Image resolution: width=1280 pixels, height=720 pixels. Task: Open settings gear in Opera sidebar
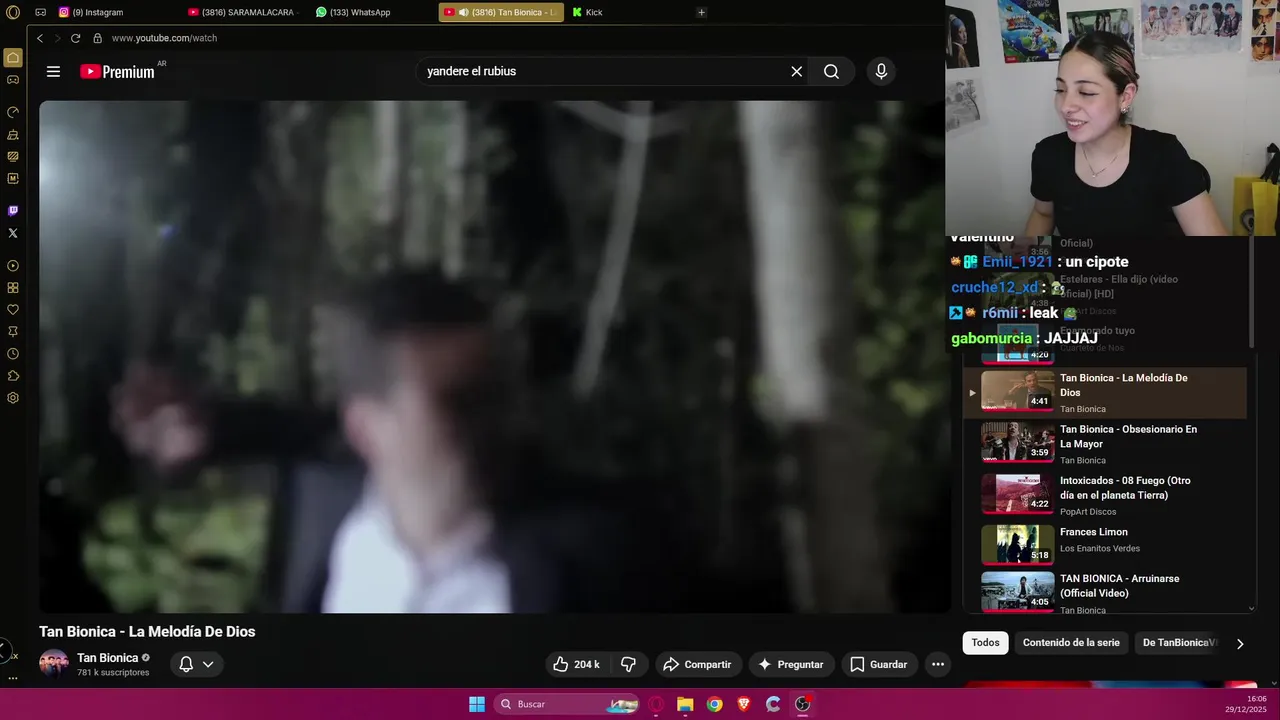click(x=13, y=398)
